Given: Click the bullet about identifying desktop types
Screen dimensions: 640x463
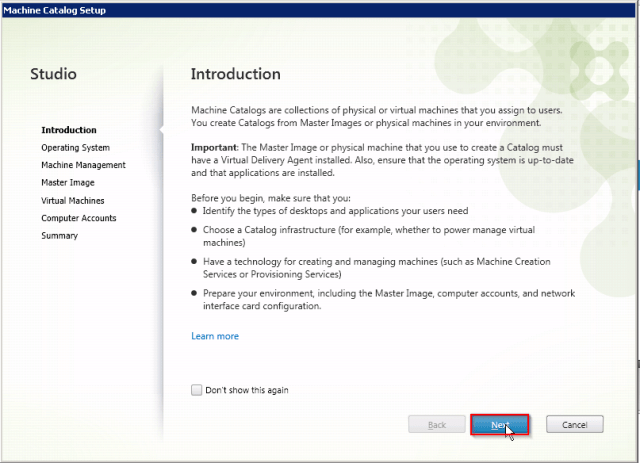Looking at the screenshot, I should tap(335, 211).
